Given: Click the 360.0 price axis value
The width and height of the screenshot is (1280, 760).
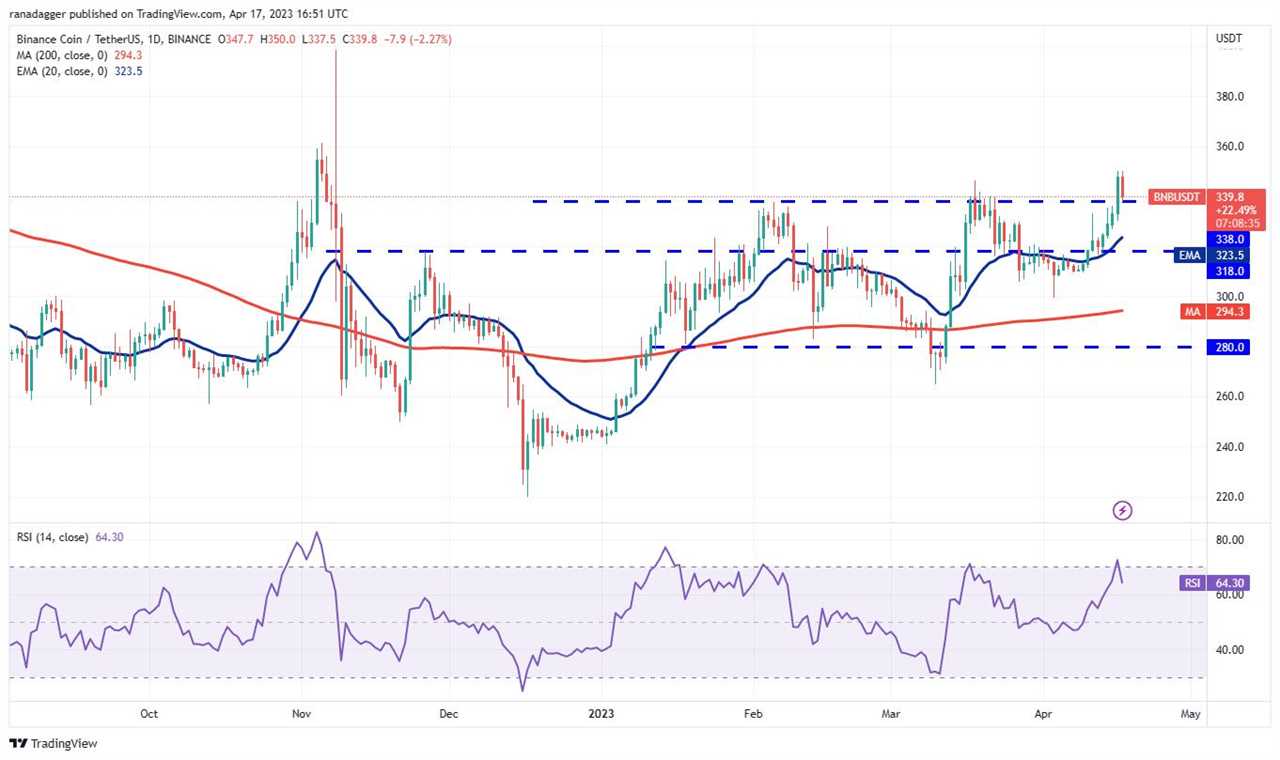Looking at the screenshot, I should [1229, 146].
